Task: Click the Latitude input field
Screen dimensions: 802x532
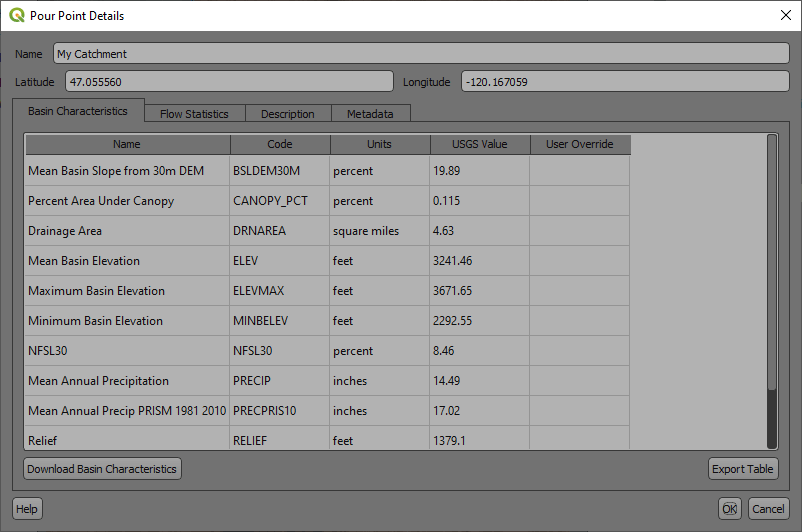Action: (x=229, y=81)
